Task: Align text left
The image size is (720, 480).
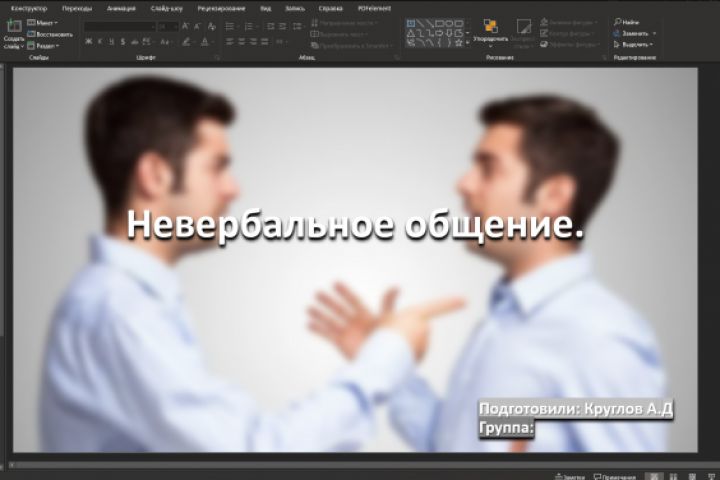Action: (230, 42)
